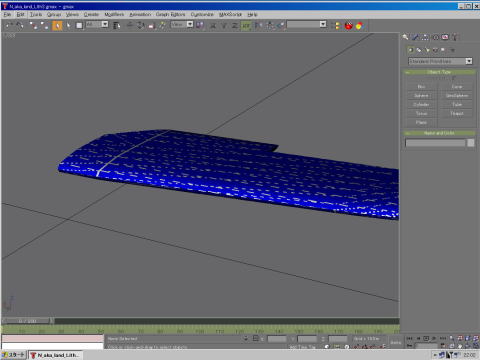
Task: Select the Geometry category icon
Action: click(411, 50)
